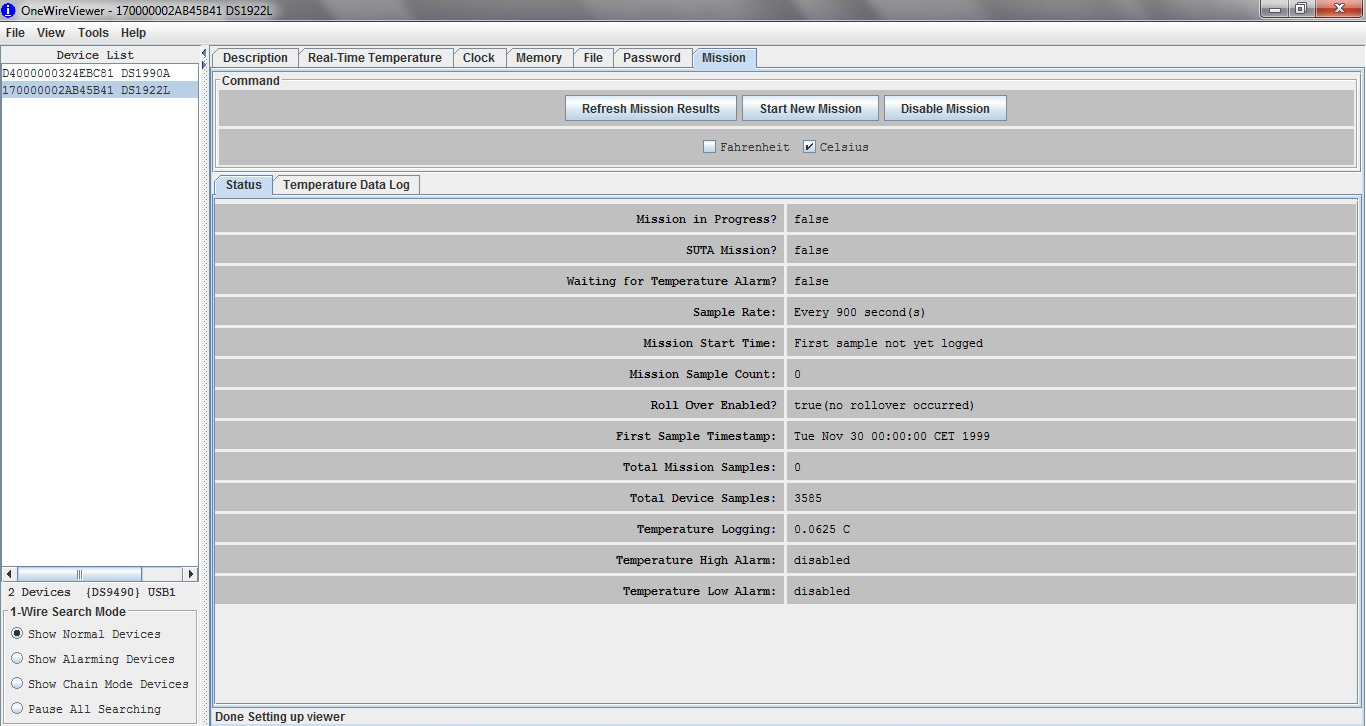
Task: Open the File menu
Action: pos(15,33)
